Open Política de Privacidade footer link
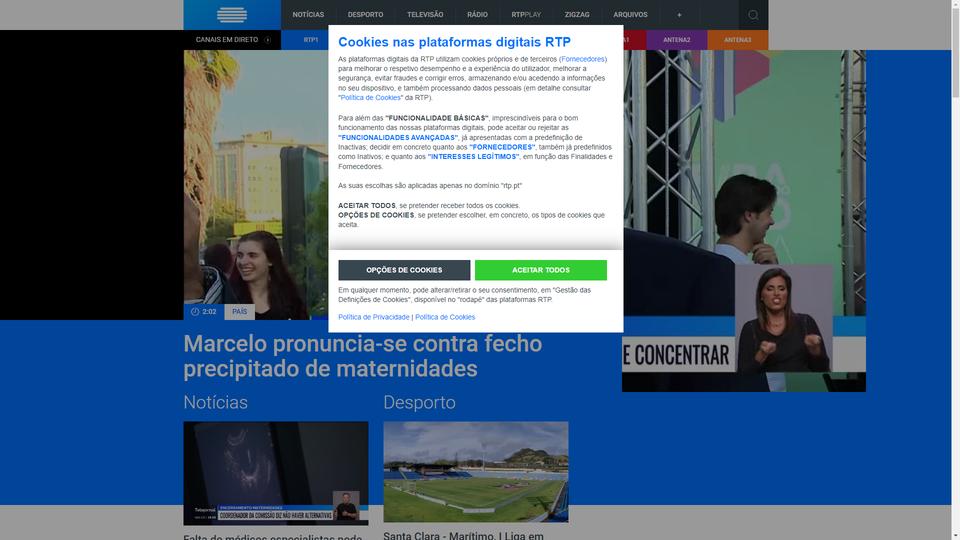Viewport: 960px width, 540px height. pyautogui.click(x=373, y=317)
